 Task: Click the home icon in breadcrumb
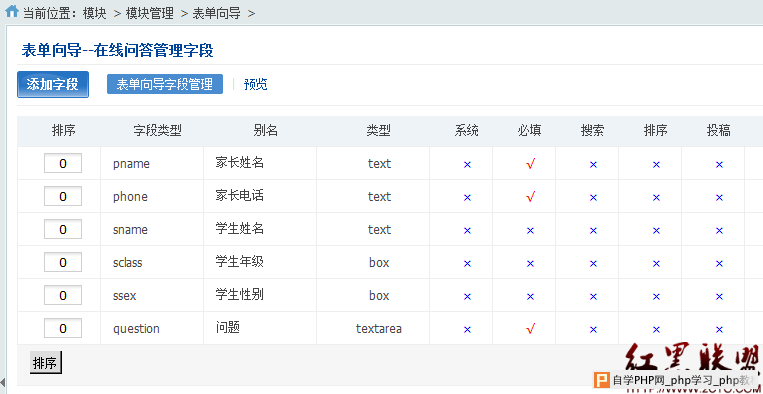(x=11, y=11)
